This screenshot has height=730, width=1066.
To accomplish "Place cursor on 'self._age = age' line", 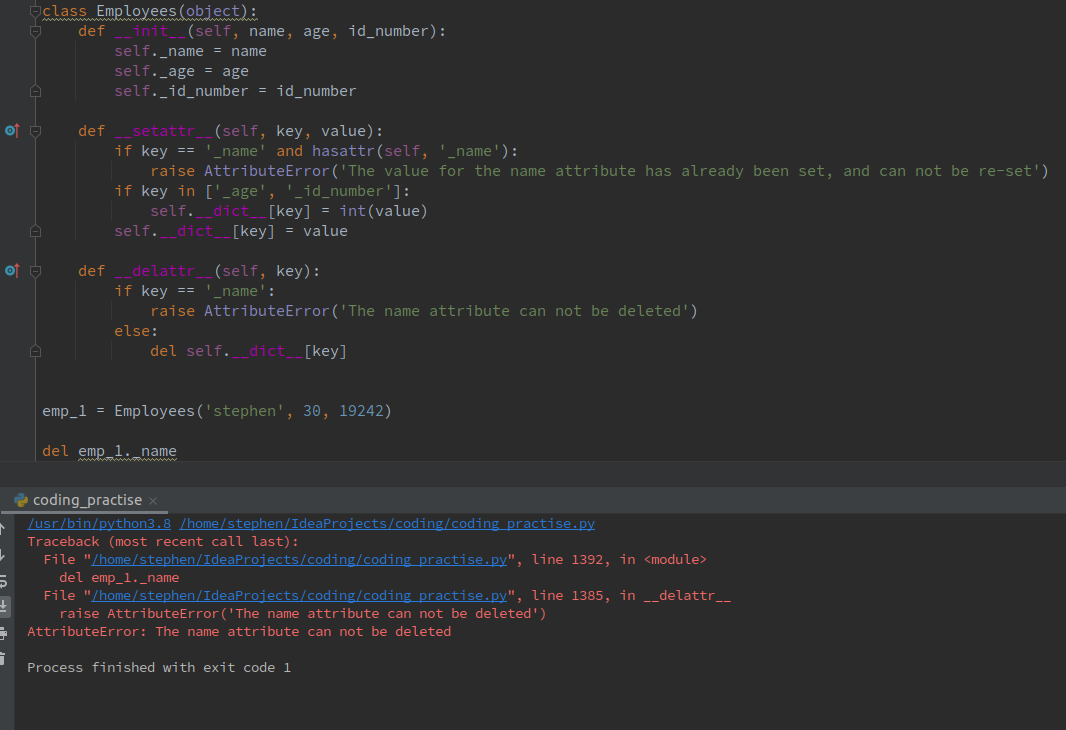I will (182, 71).
